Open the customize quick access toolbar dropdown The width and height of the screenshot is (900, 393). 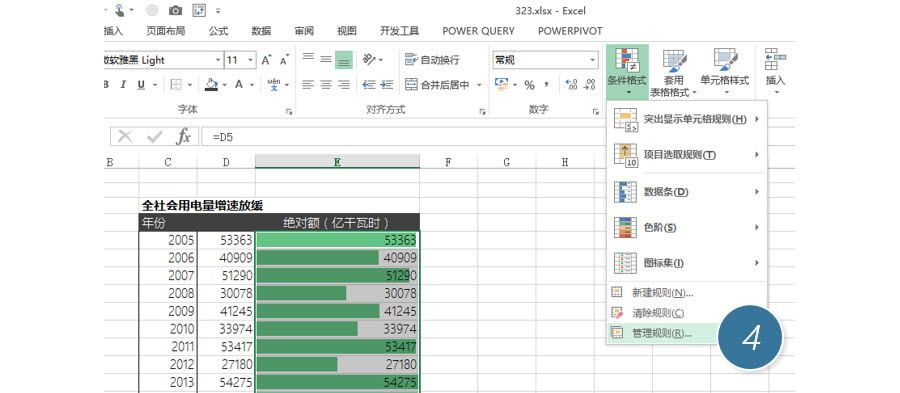point(218,11)
